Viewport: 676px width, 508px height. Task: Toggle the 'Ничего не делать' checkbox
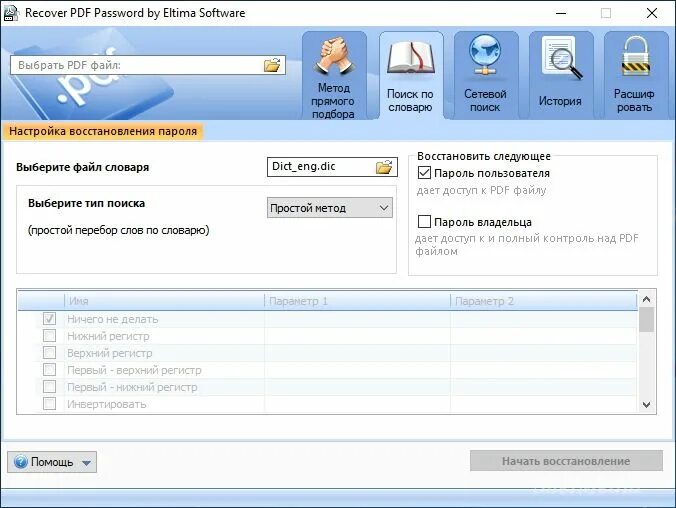[x=50, y=319]
